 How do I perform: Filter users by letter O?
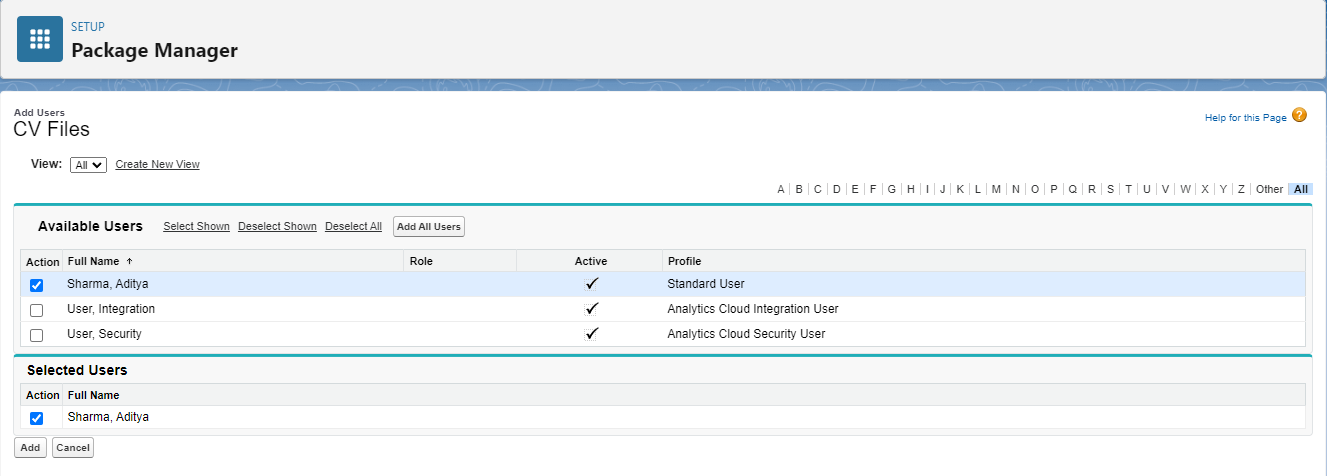pos(1035,189)
